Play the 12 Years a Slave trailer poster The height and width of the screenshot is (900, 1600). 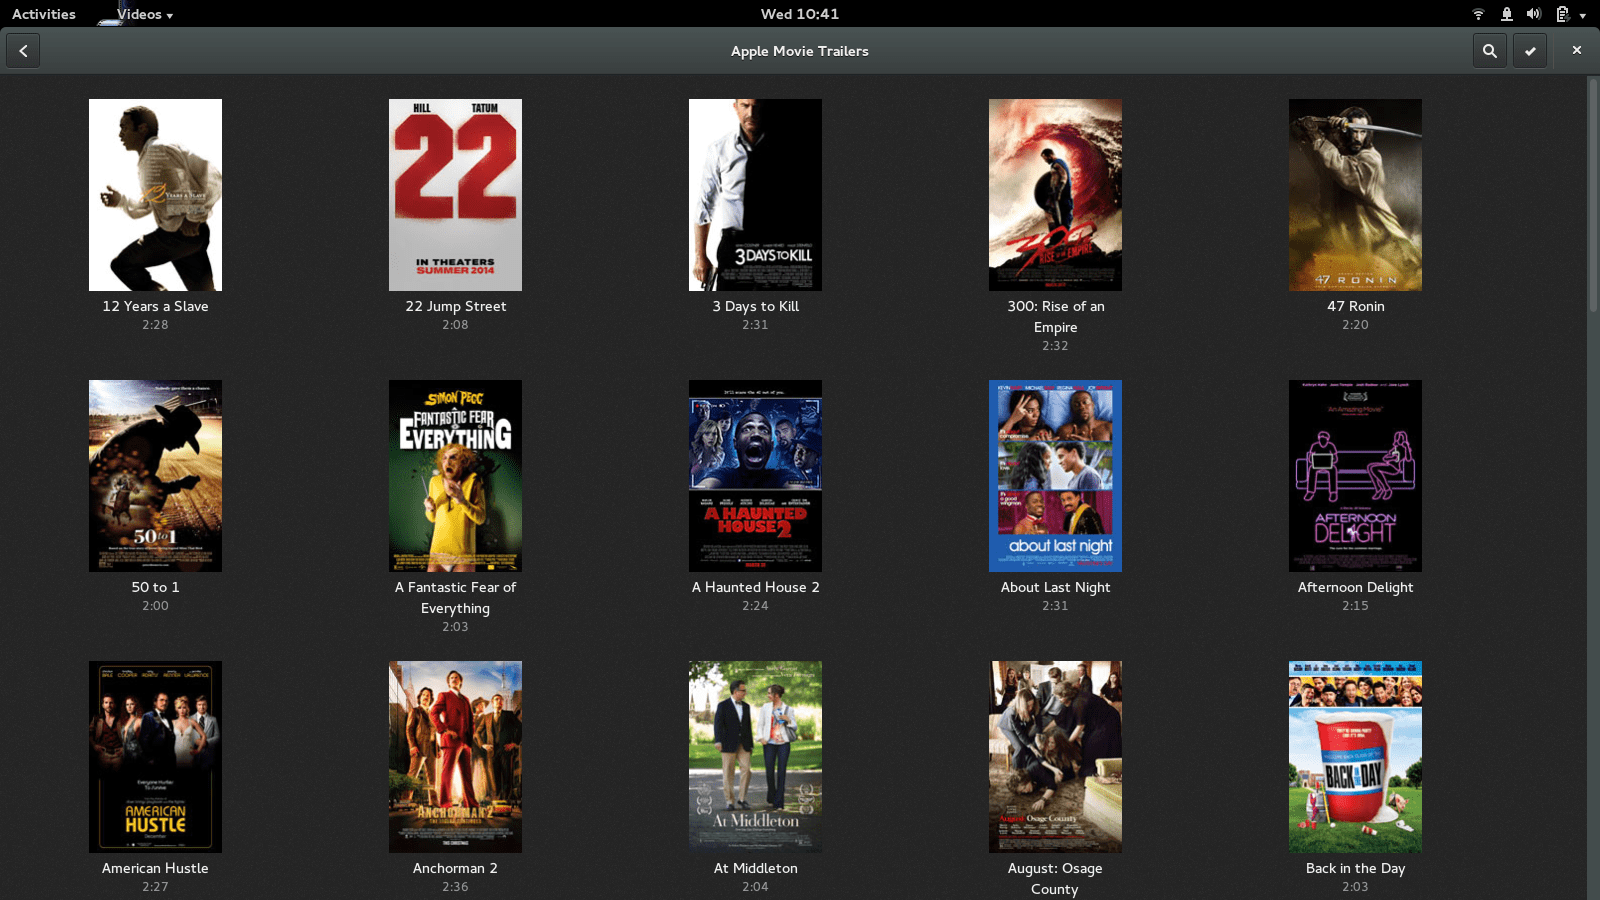click(x=155, y=195)
